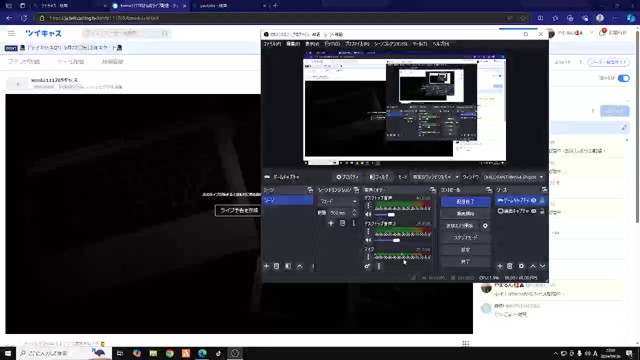640x360 pixels.
Task: Toggle visibility eye of Display Capture source
Action: (533, 211)
